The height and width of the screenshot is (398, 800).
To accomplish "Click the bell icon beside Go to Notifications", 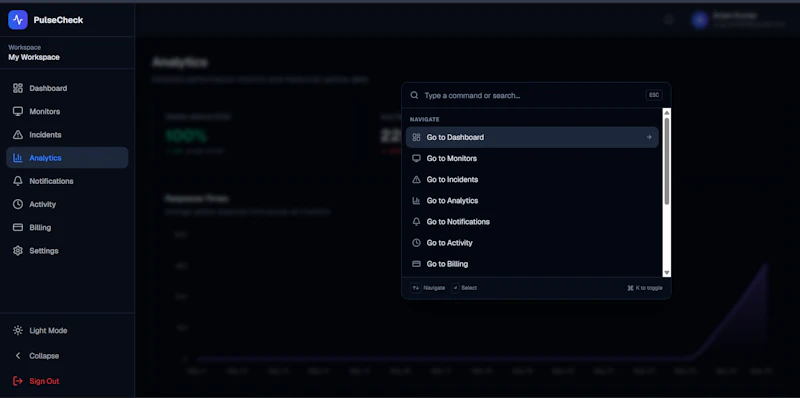I will pyautogui.click(x=416, y=221).
